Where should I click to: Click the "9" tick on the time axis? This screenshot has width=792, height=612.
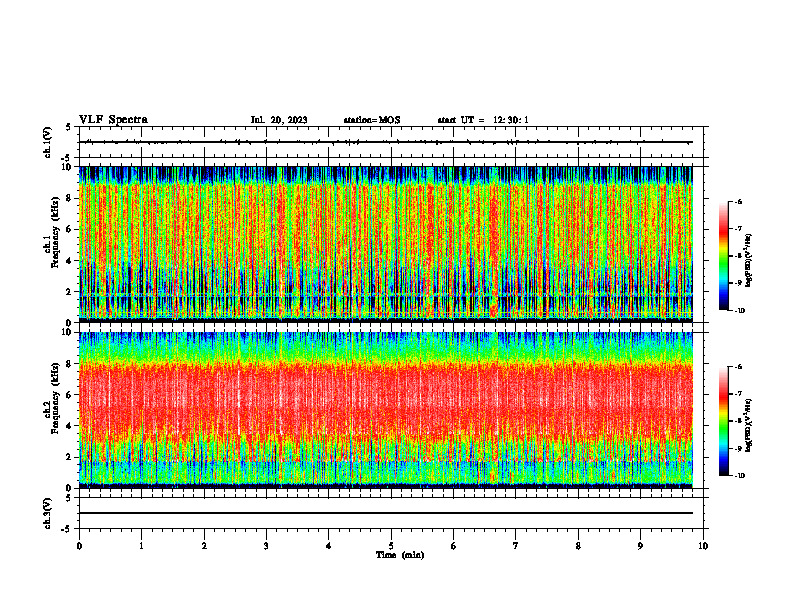[640, 546]
